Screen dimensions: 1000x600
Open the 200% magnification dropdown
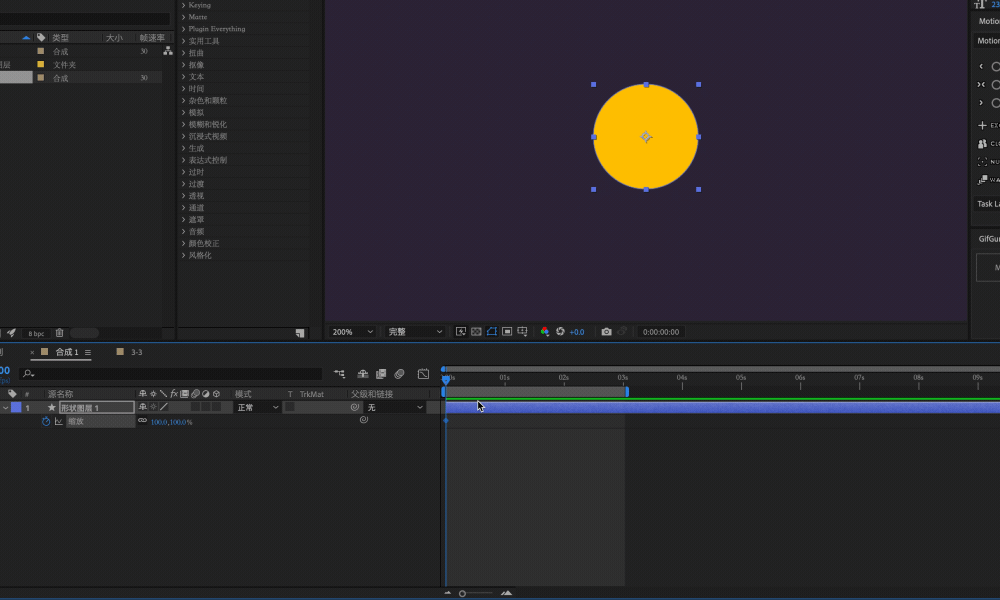(353, 332)
